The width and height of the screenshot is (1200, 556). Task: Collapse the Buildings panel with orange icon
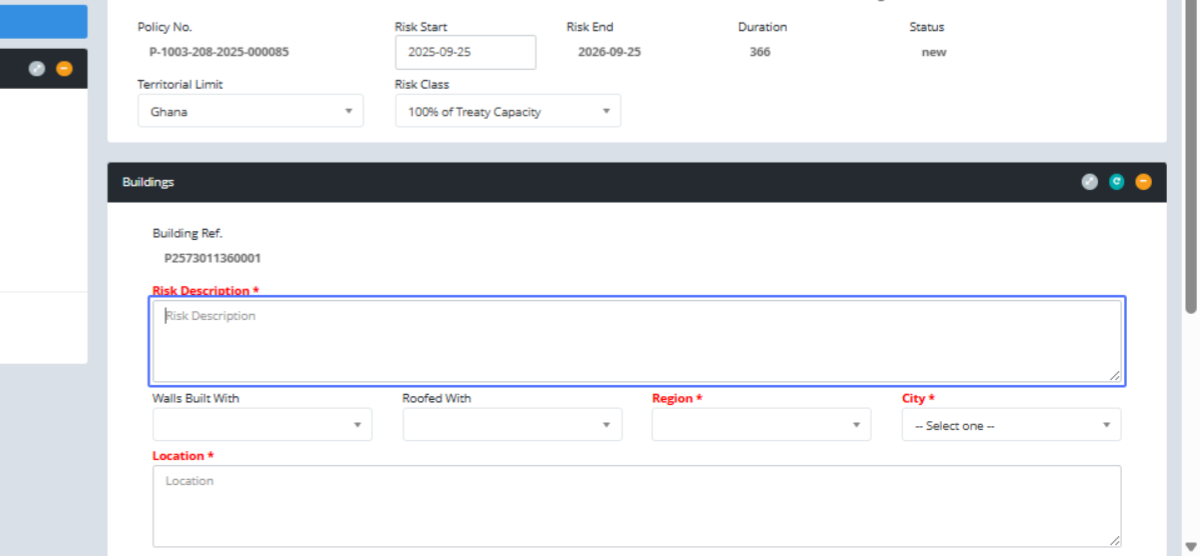pyautogui.click(x=1143, y=182)
